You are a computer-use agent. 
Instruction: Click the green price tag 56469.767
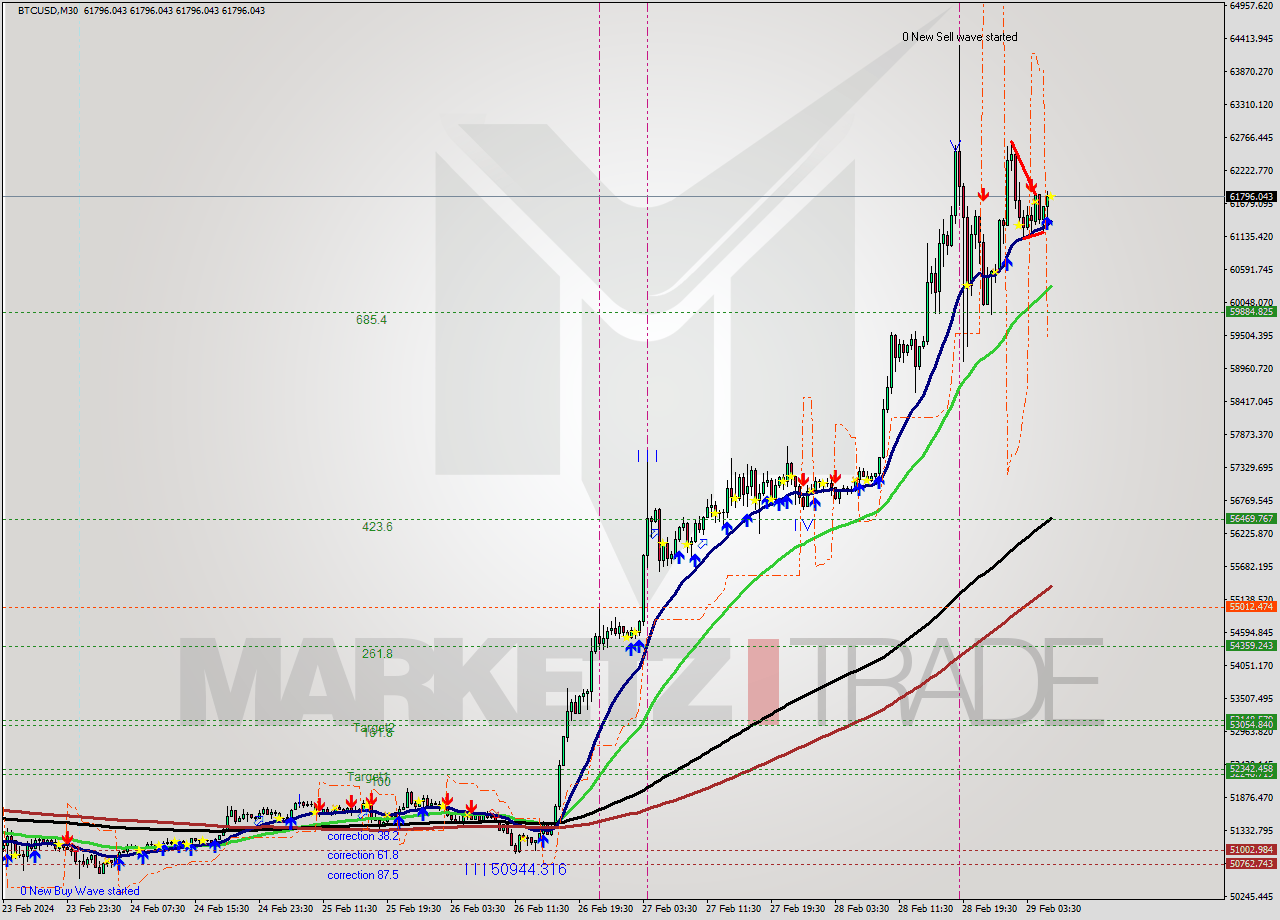click(1250, 519)
